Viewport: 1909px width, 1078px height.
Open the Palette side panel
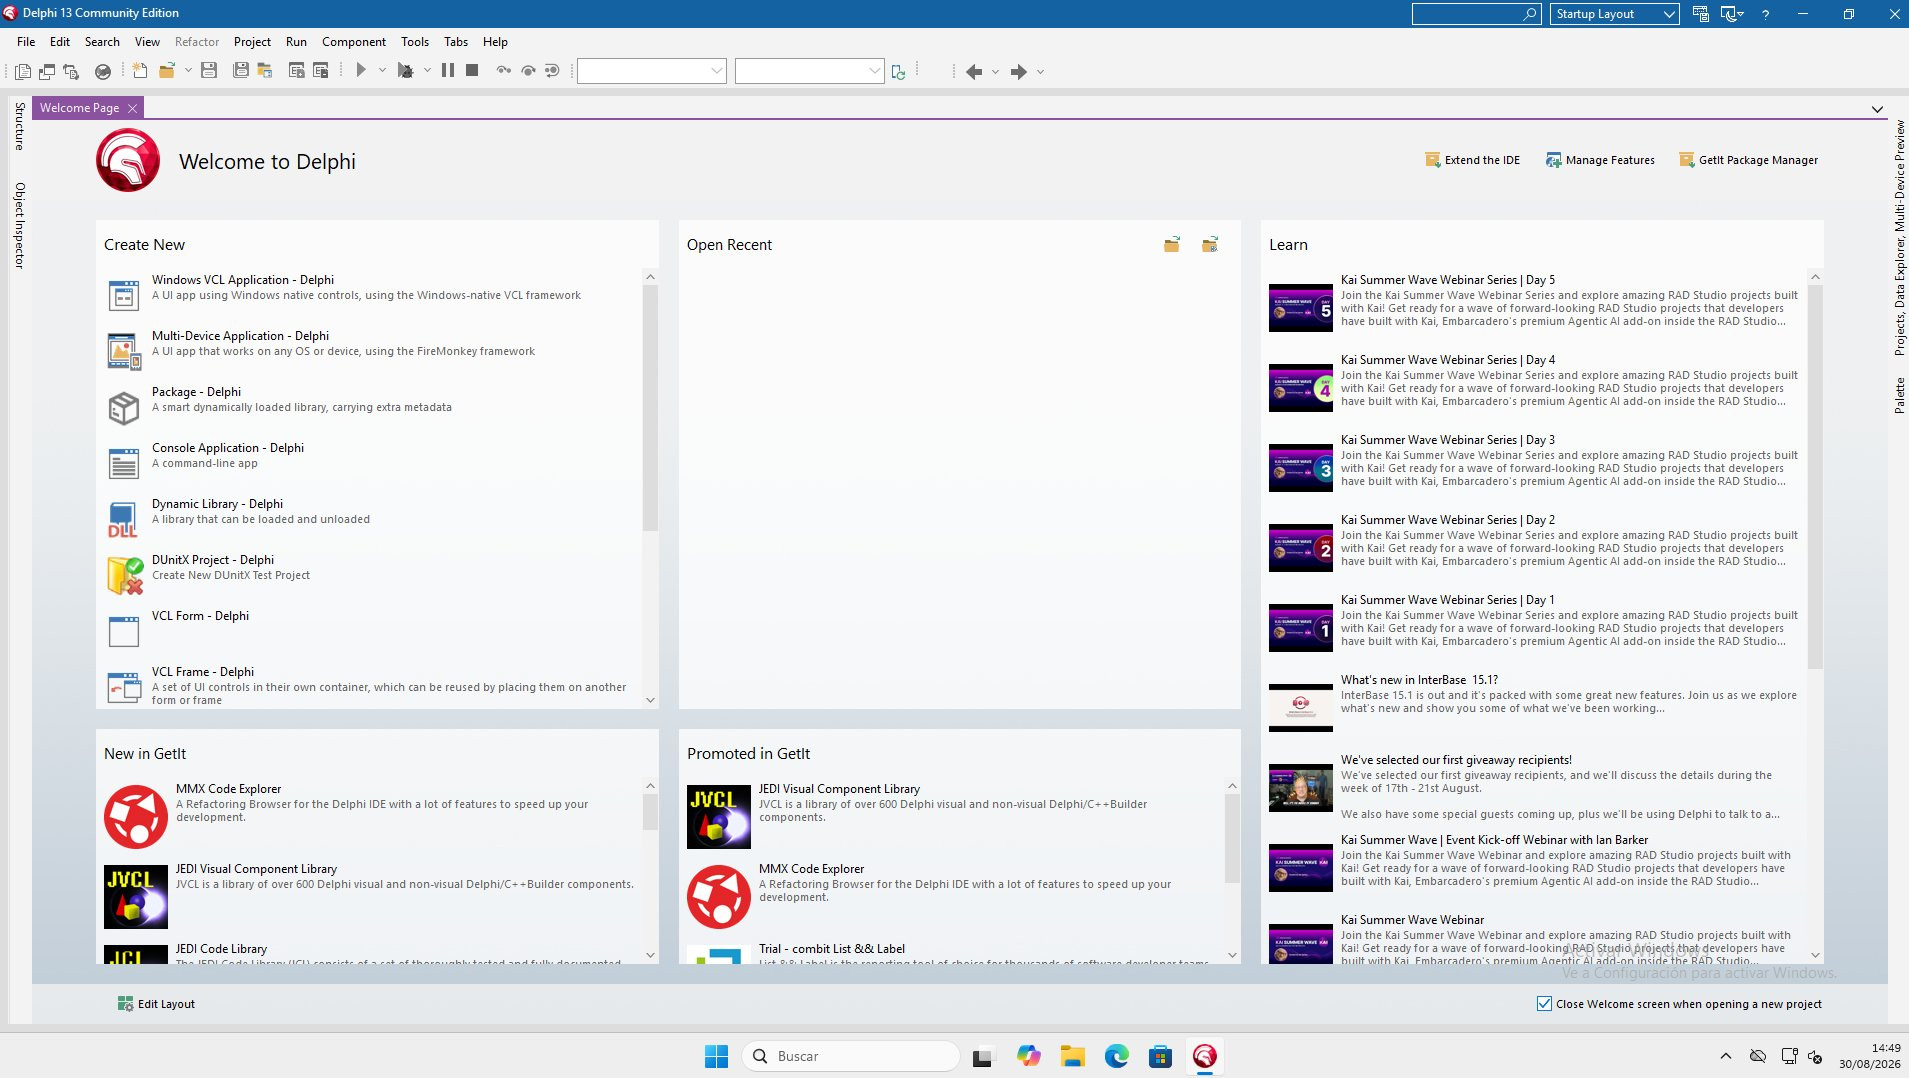tap(1899, 395)
